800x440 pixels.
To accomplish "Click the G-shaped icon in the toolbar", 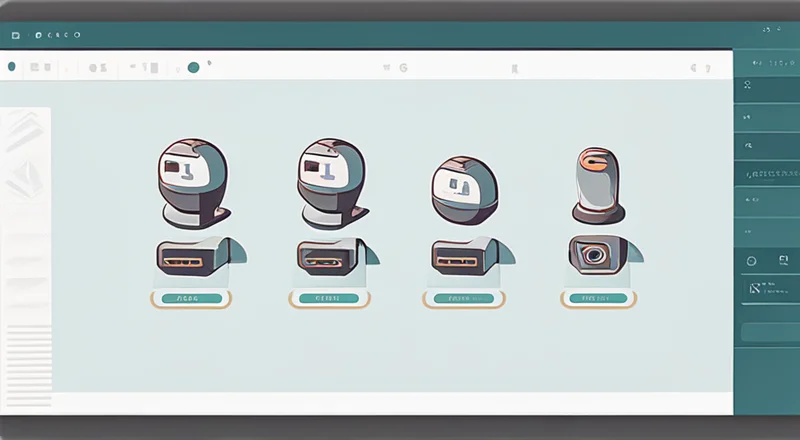I will 404,67.
